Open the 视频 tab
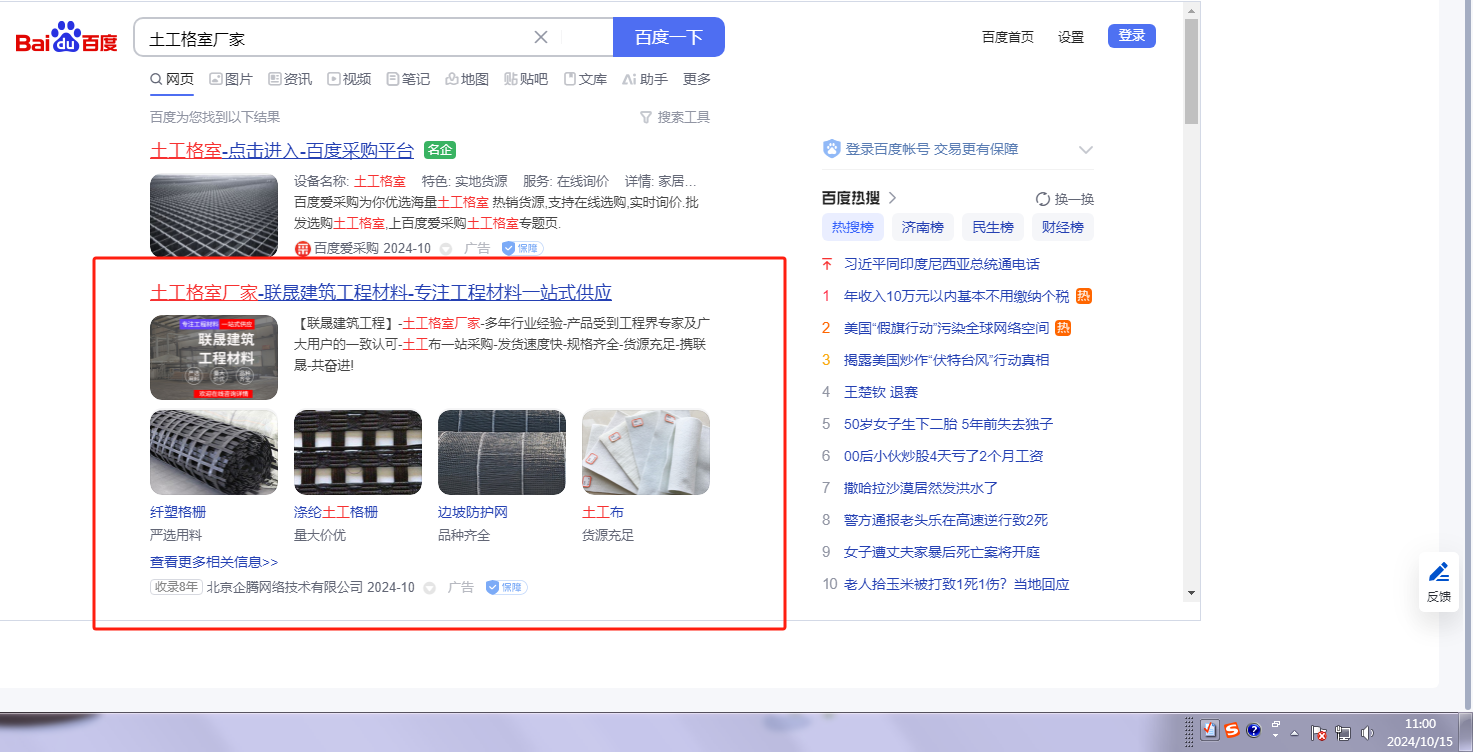The width and height of the screenshot is (1473, 752). 349,79
